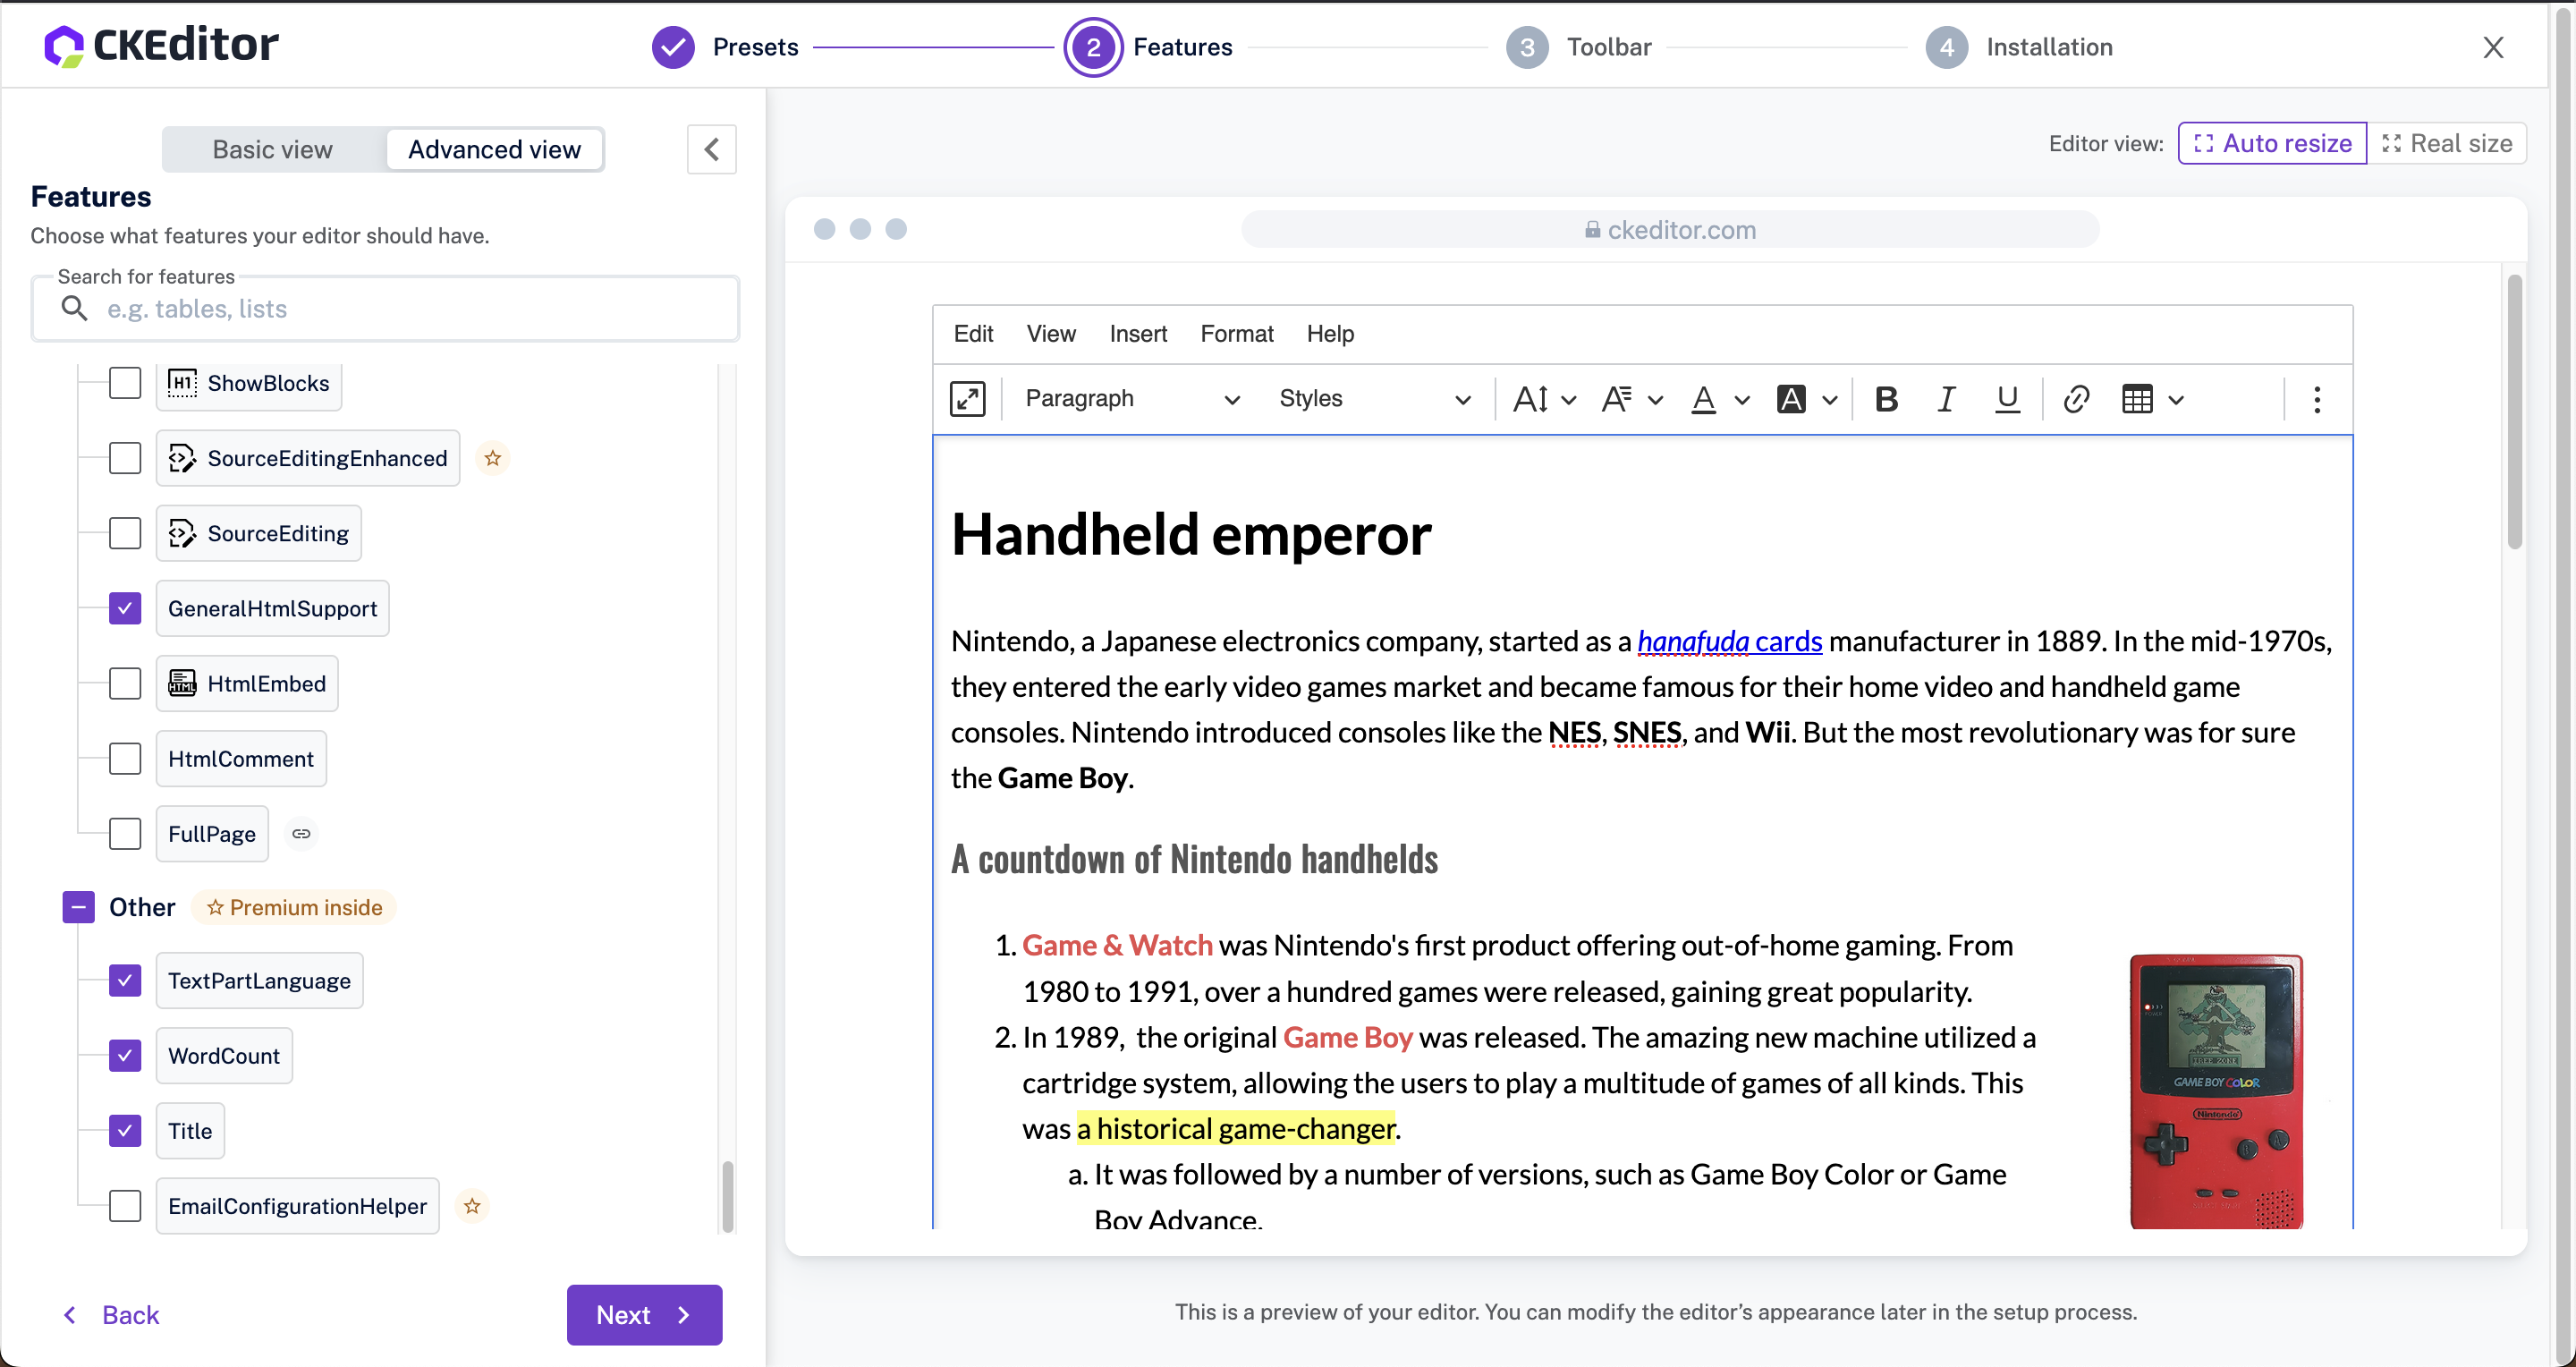Click the hanafuda cards link
Screen dimensions: 2576x1367
pyautogui.click(x=1730, y=641)
